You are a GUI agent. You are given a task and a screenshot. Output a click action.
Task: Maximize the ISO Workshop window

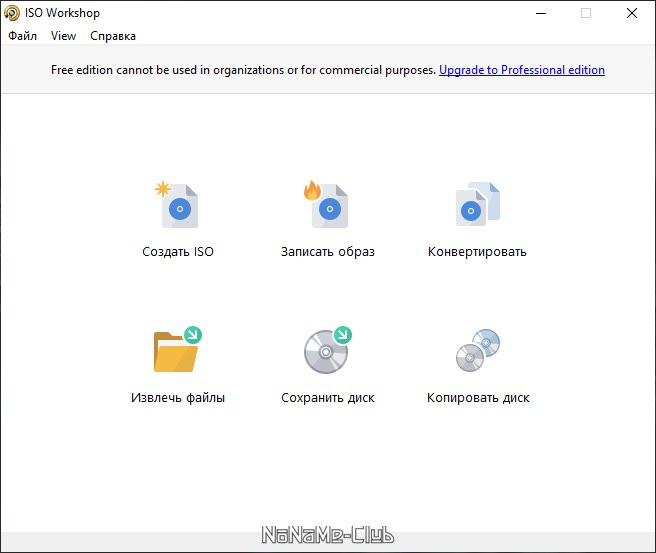tap(586, 13)
